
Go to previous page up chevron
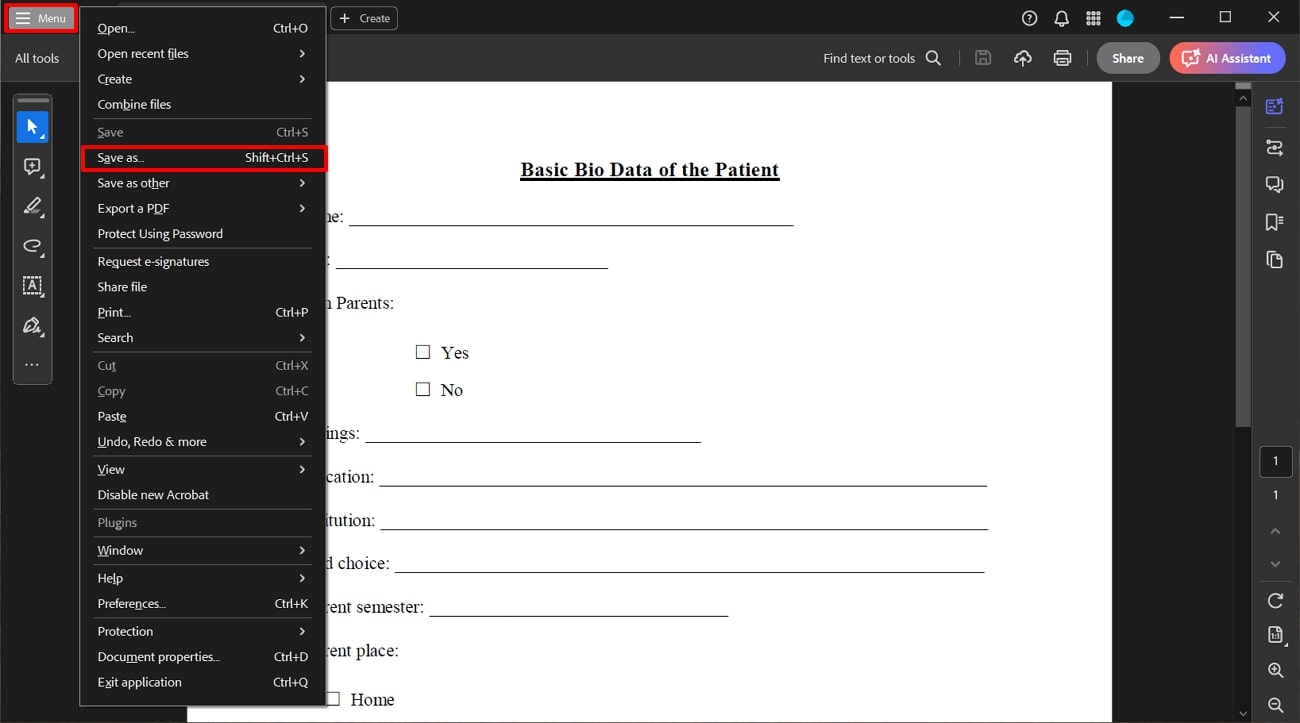[x=1275, y=531]
